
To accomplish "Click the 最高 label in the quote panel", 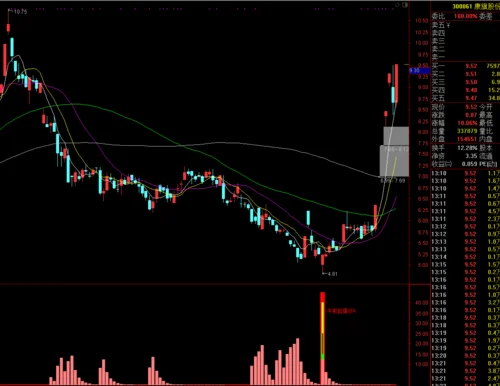I will coord(486,115).
